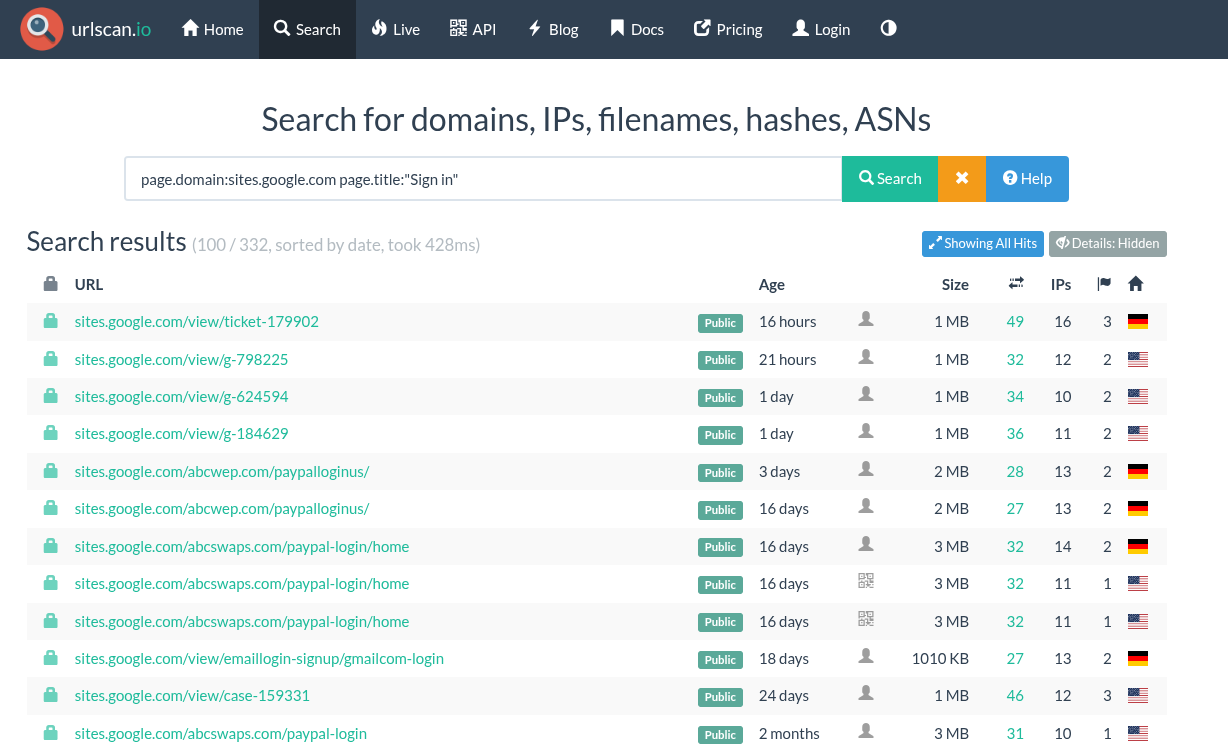Toggle Showing All Hits button
1228x748 pixels.
983,243
